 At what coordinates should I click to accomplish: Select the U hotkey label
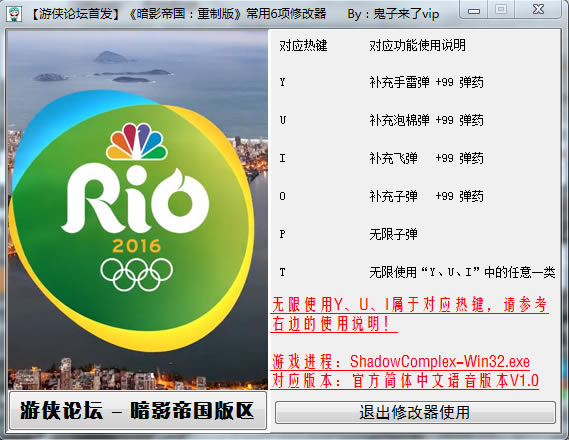[x=283, y=120]
